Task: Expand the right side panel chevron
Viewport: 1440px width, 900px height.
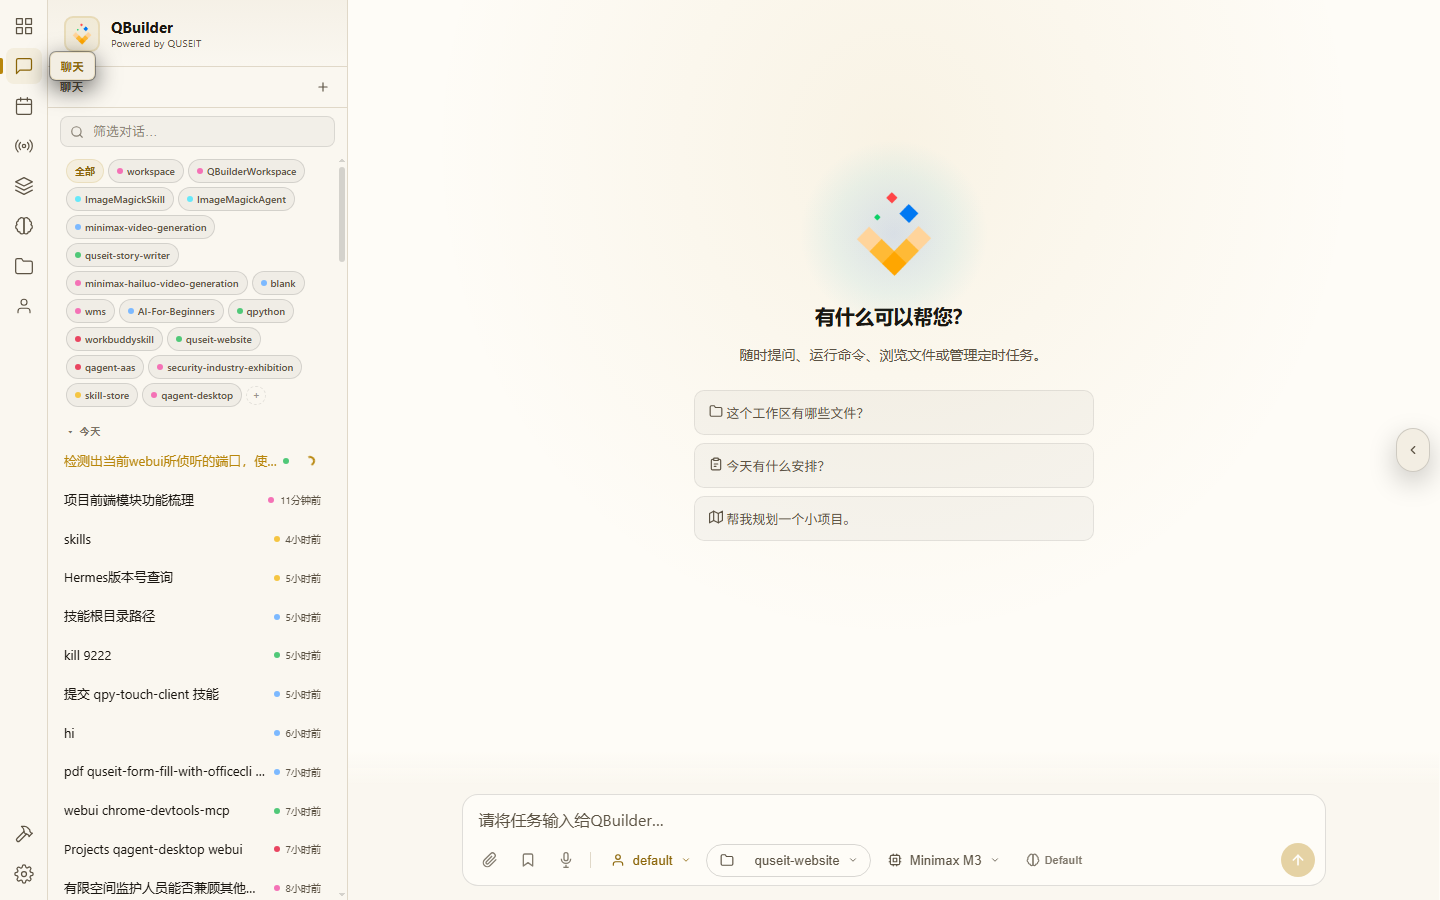Action: click(x=1413, y=450)
